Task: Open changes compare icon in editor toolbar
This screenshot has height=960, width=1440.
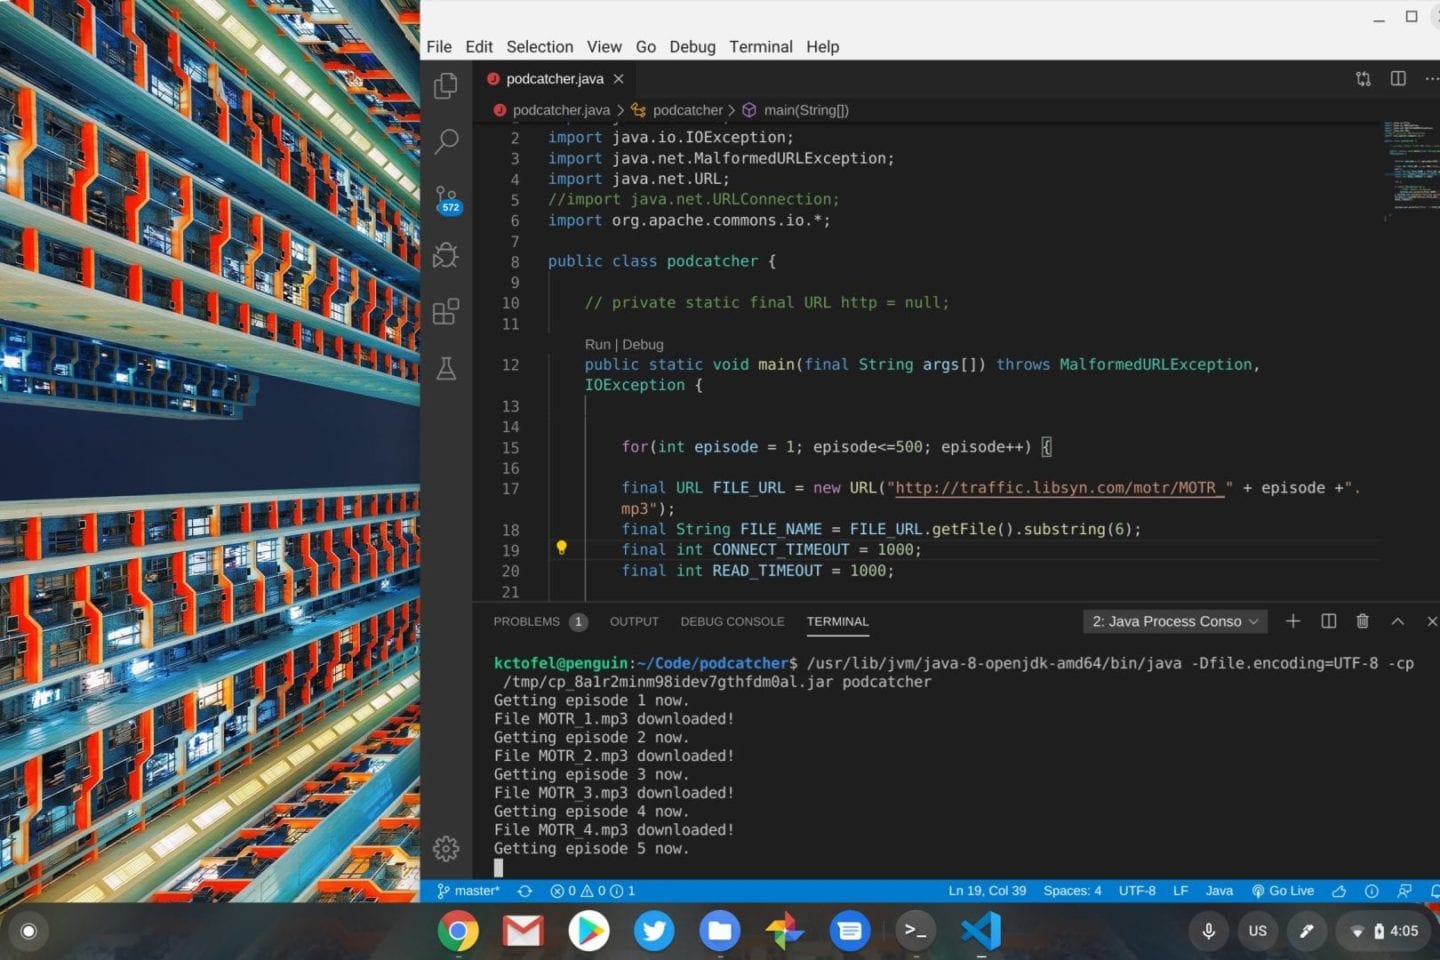Action: pyautogui.click(x=1363, y=79)
